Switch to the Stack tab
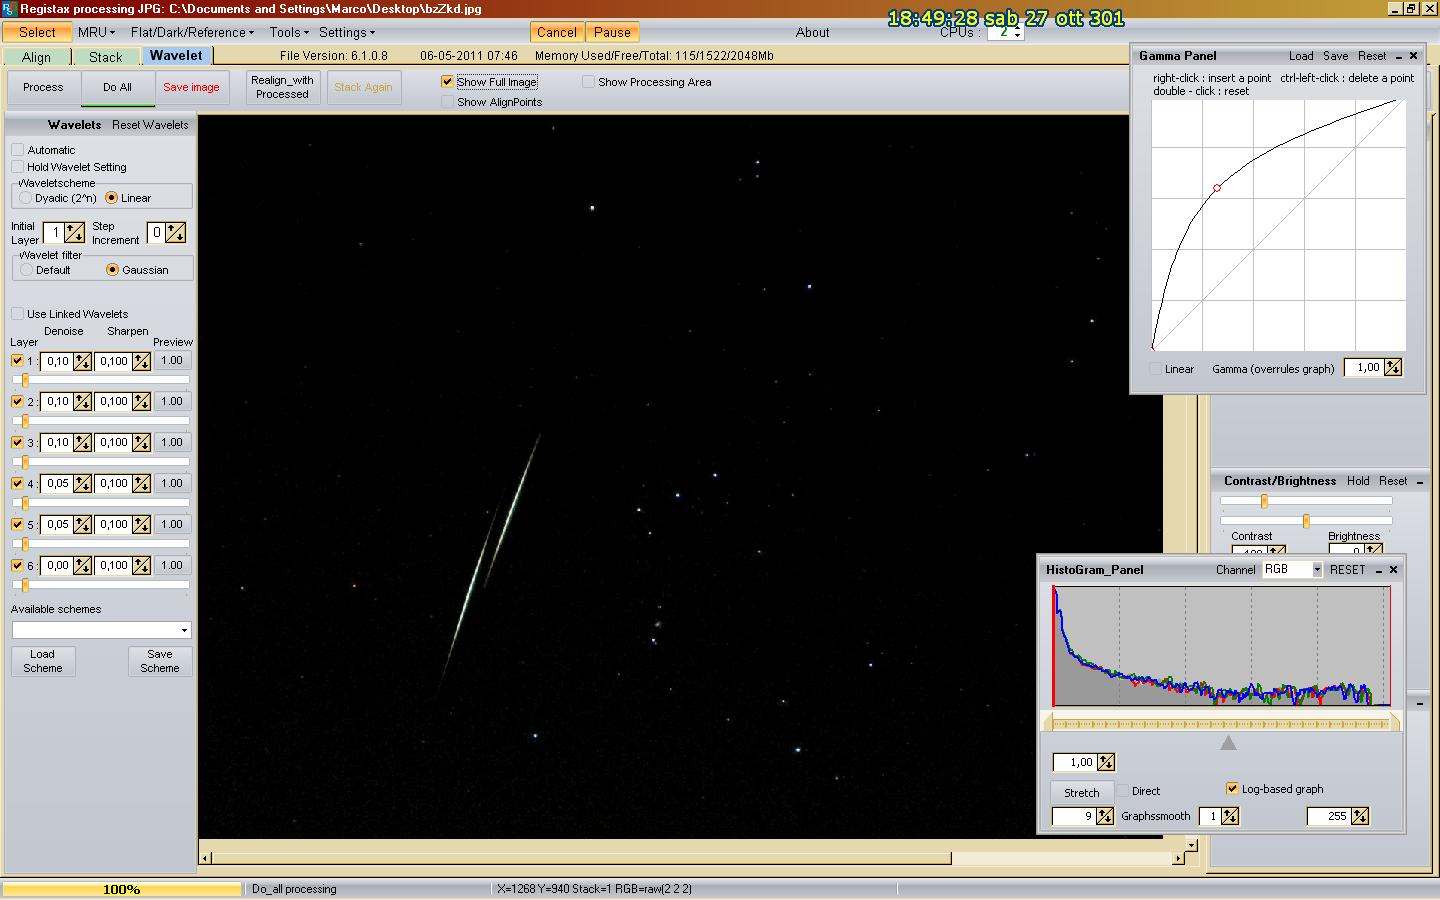 (x=105, y=57)
